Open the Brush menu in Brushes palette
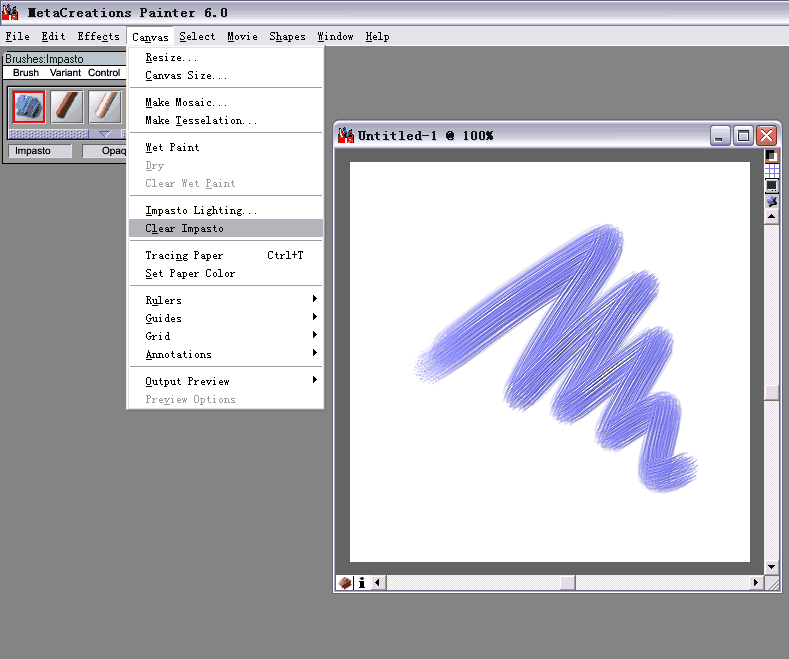789x659 pixels. [x=26, y=72]
